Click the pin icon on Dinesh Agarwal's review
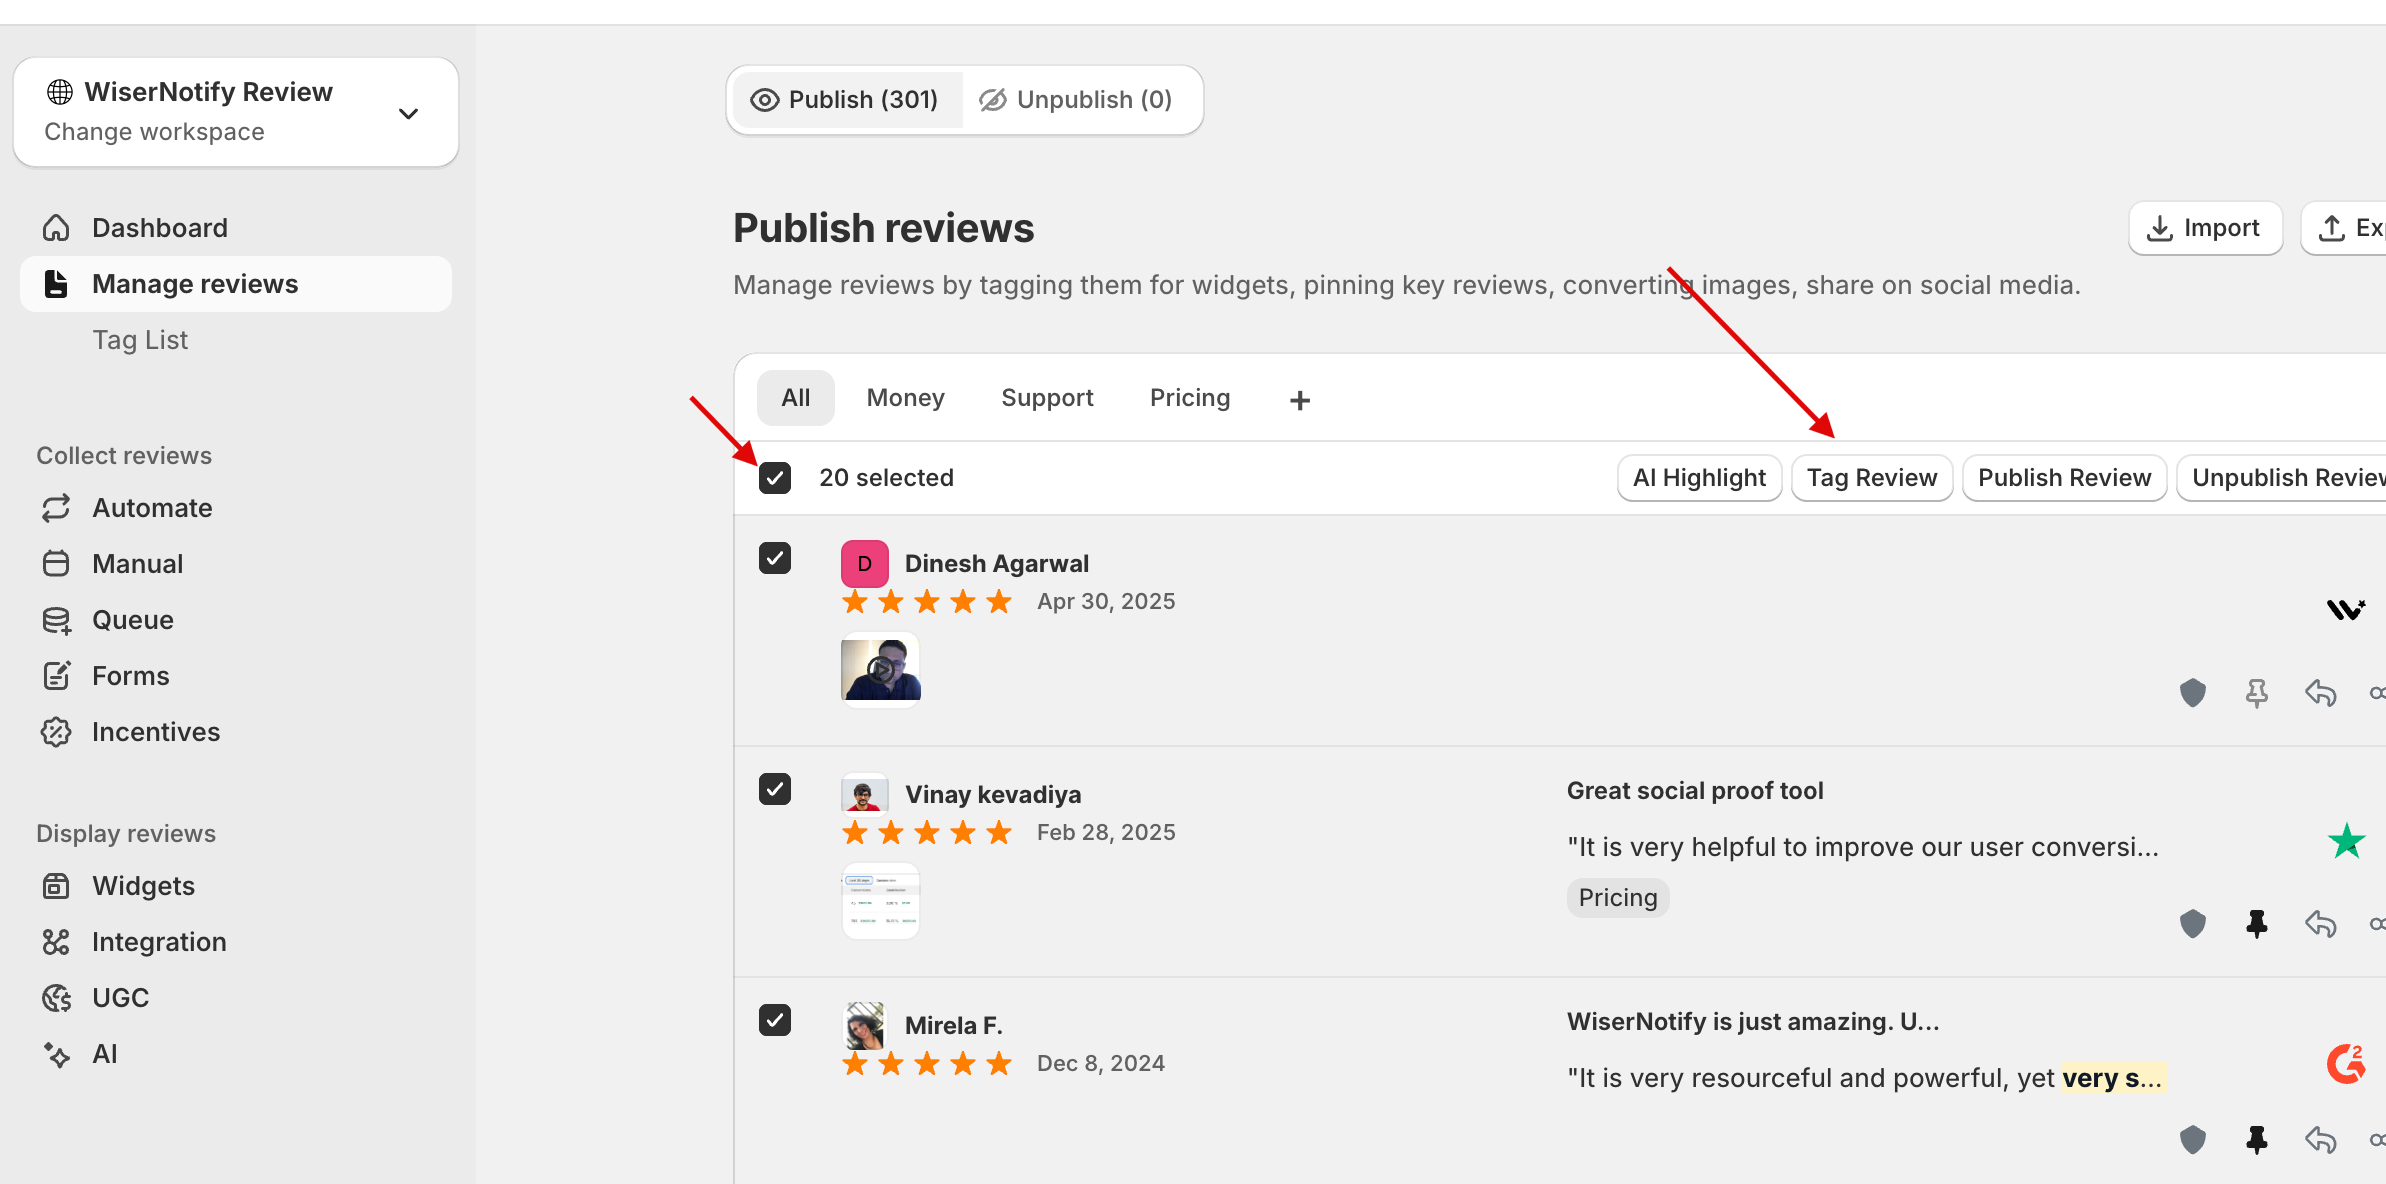This screenshot has height=1184, width=2386. tap(2256, 693)
